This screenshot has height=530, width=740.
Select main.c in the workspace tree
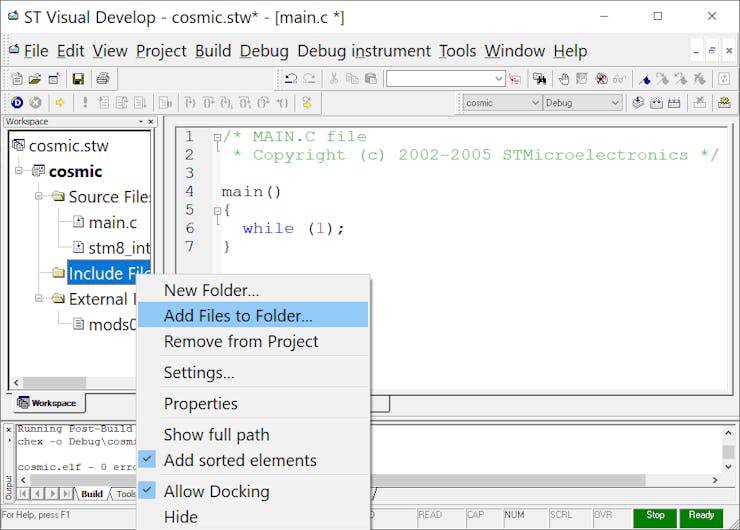coord(112,222)
